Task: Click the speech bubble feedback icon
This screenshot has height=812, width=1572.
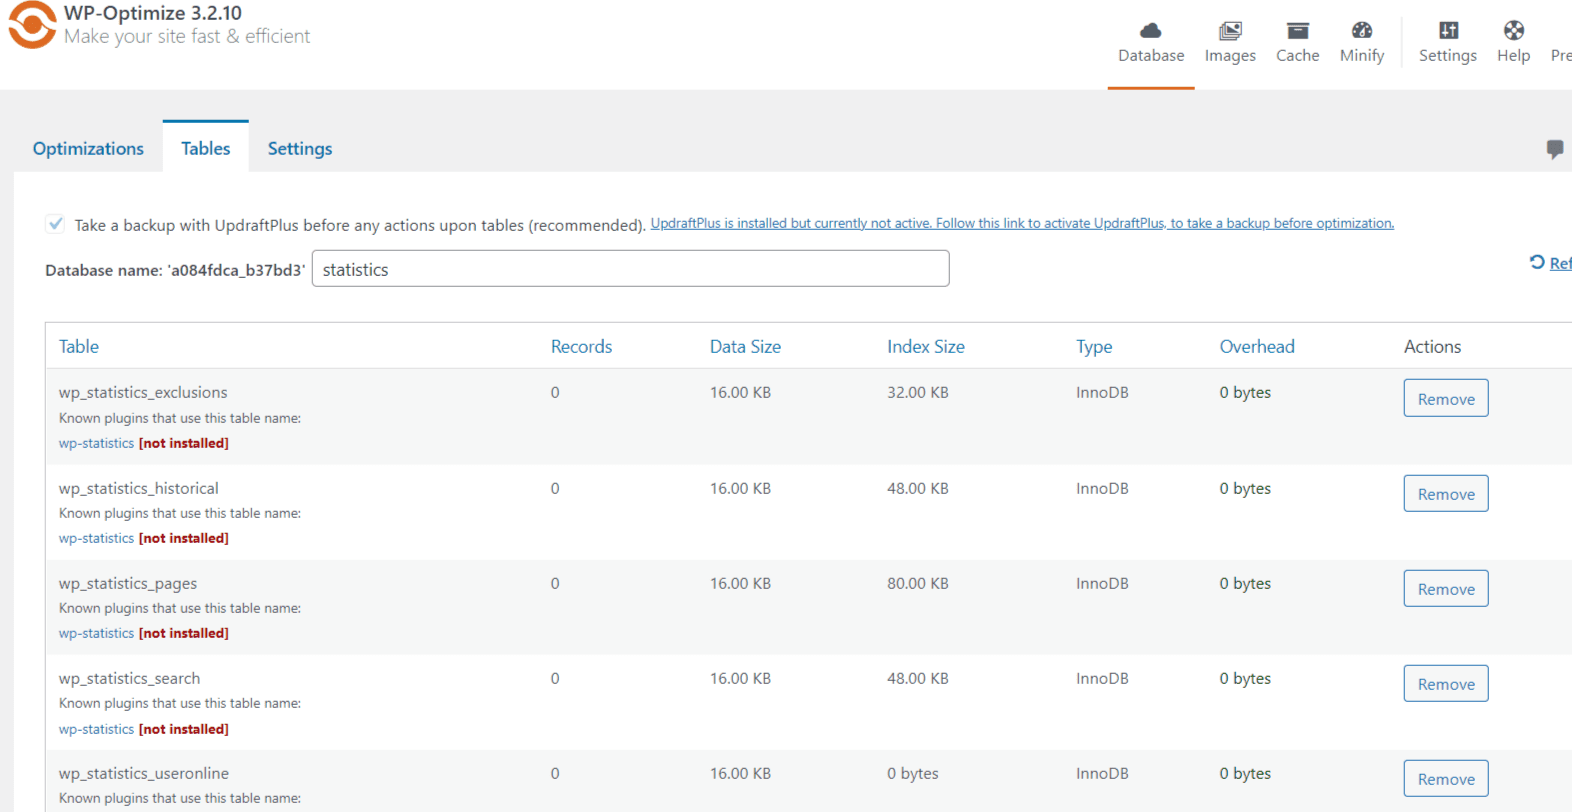Action: click(x=1554, y=149)
